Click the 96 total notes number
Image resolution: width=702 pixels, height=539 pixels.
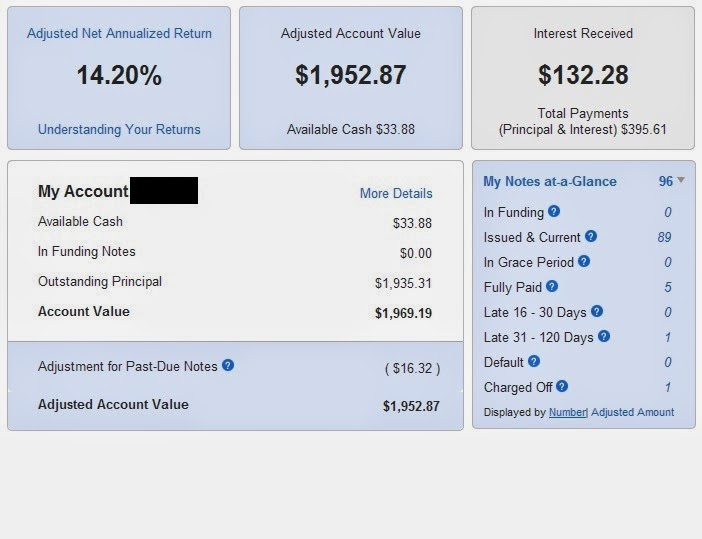point(666,181)
